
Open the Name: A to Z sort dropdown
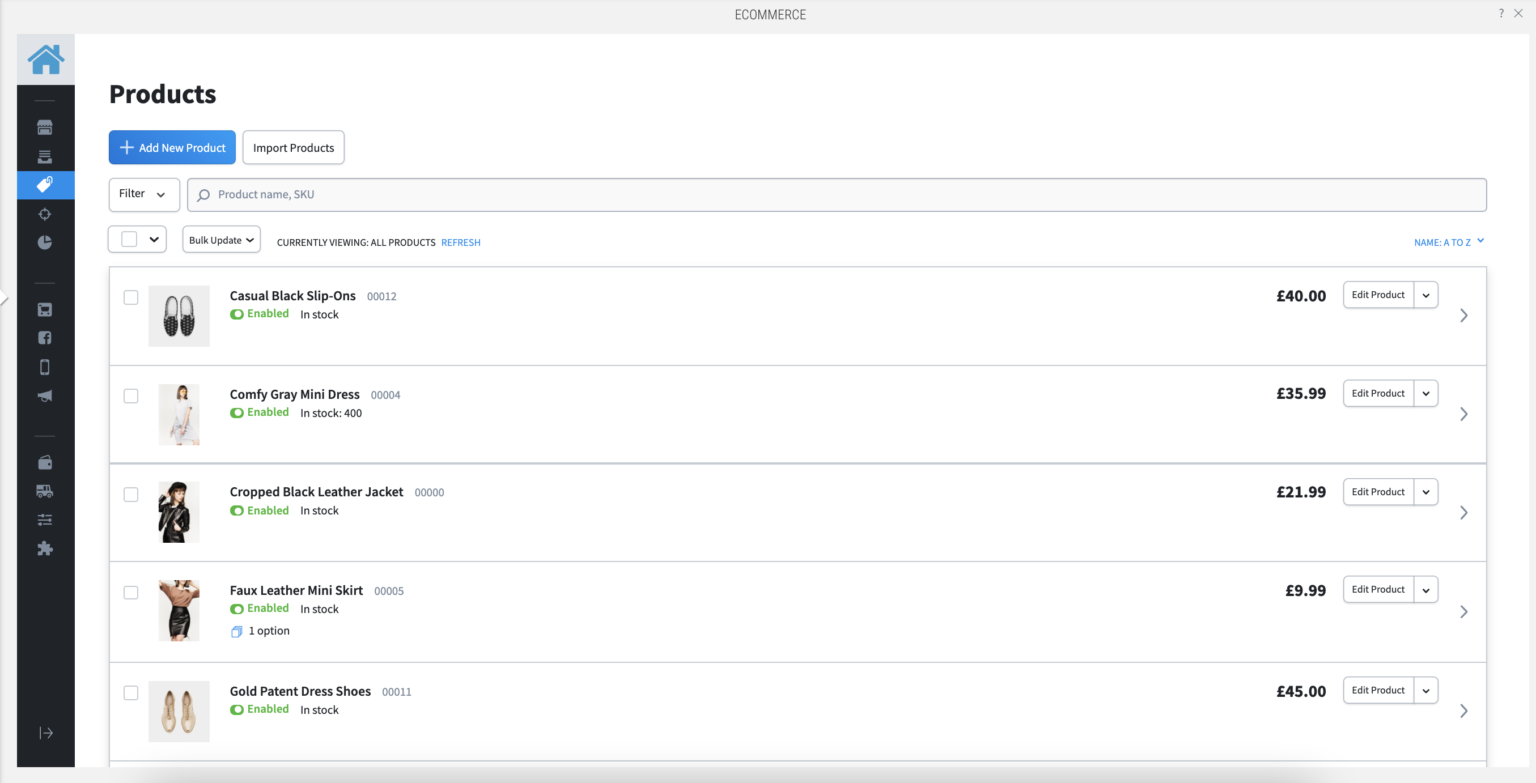click(x=1448, y=241)
